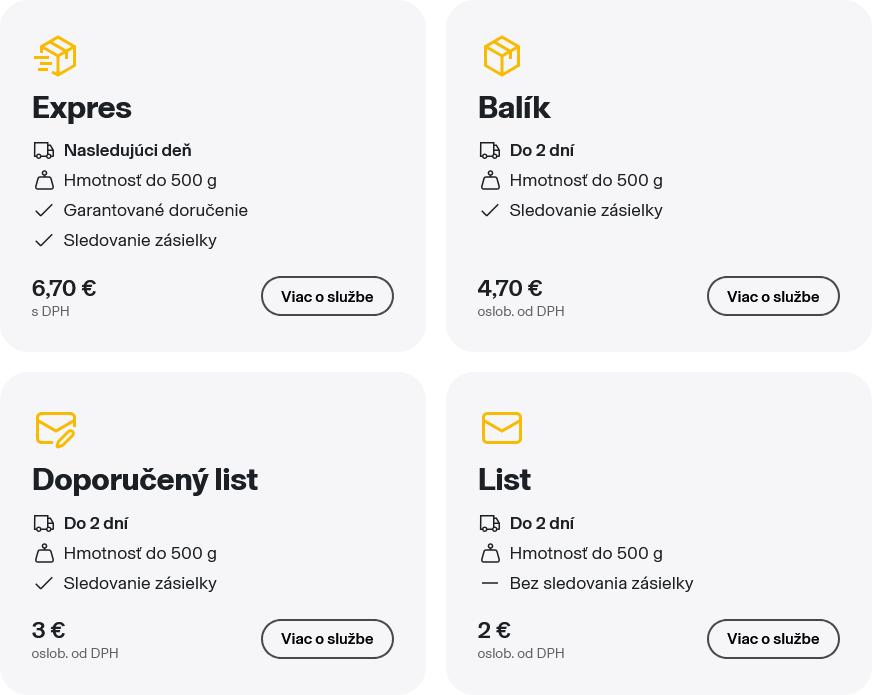Click the checkmark beside Garantované doručenie
Image resolution: width=872 pixels, height=695 pixels.
click(44, 211)
